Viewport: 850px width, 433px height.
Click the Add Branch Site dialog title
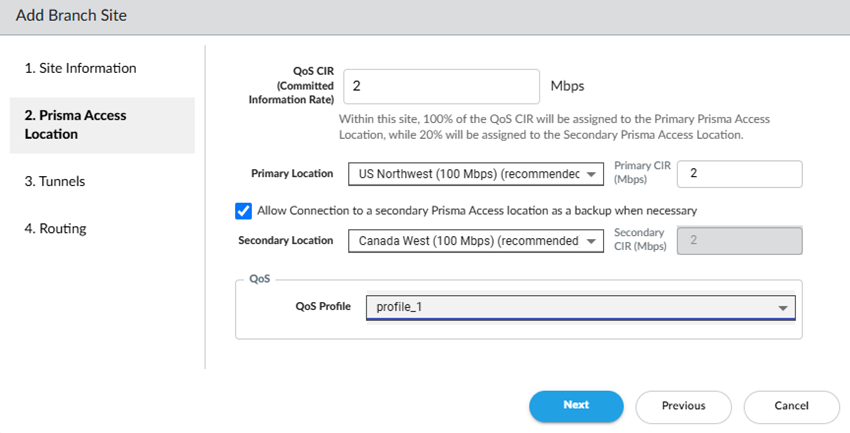pyautogui.click(x=71, y=15)
